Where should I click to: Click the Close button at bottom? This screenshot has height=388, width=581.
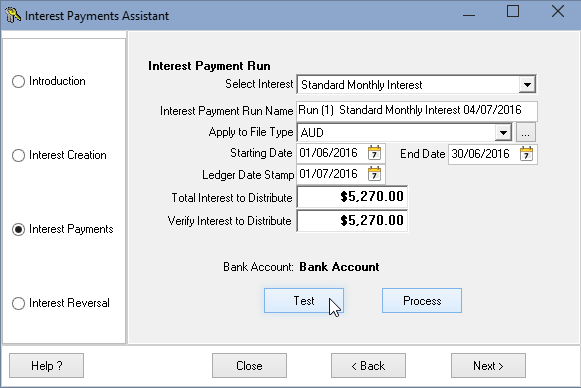249,366
